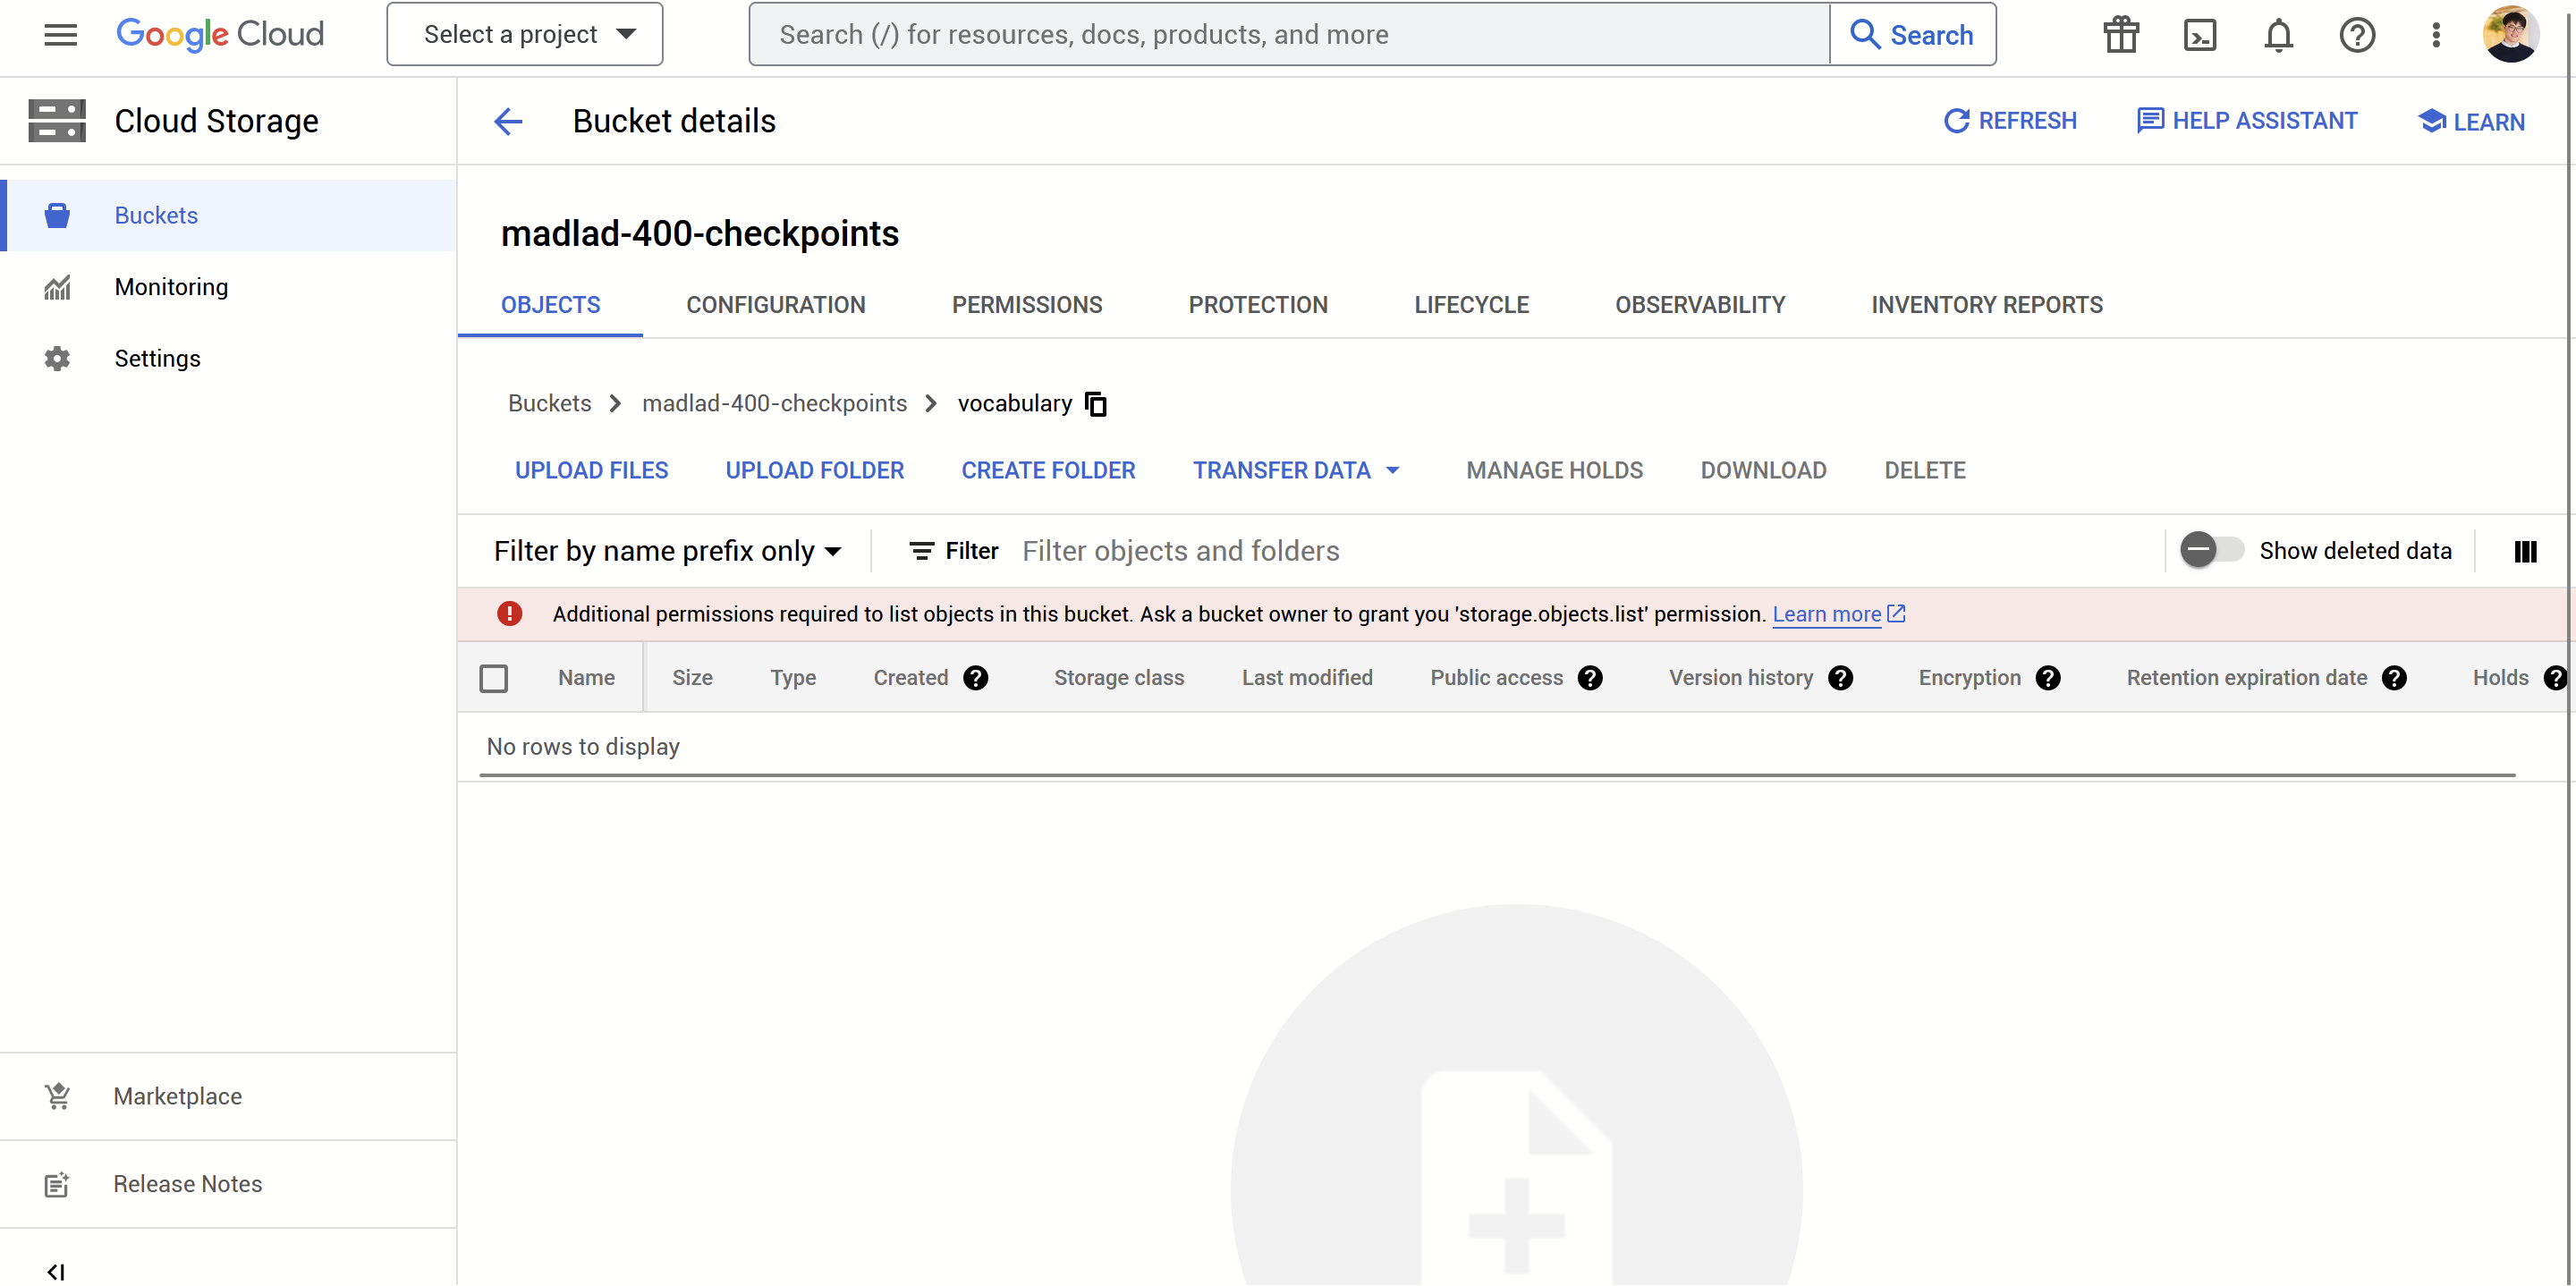
Task: Enable Show deleted data
Action: [x=2211, y=550]
